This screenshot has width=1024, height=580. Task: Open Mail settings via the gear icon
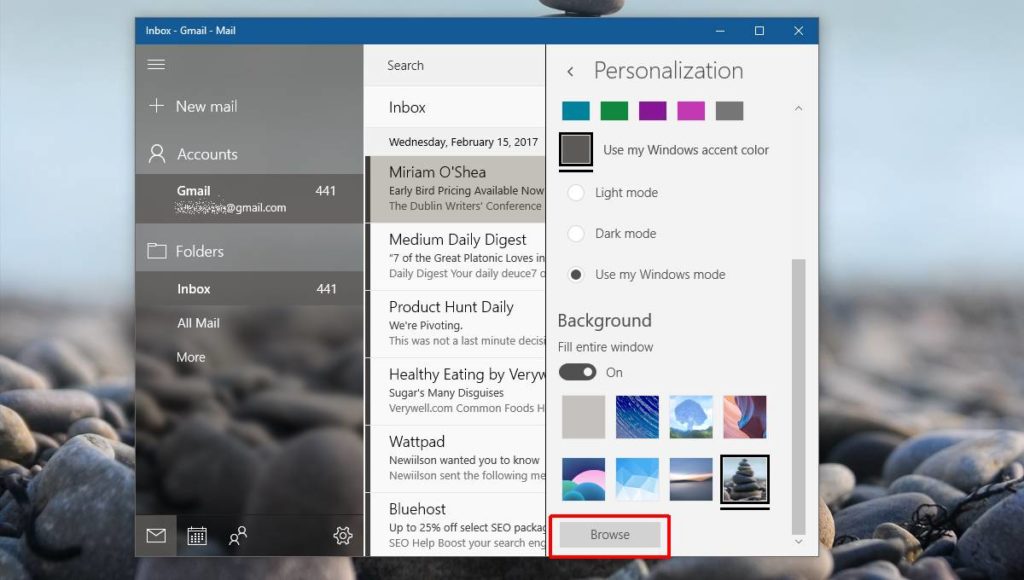[342, 536]
